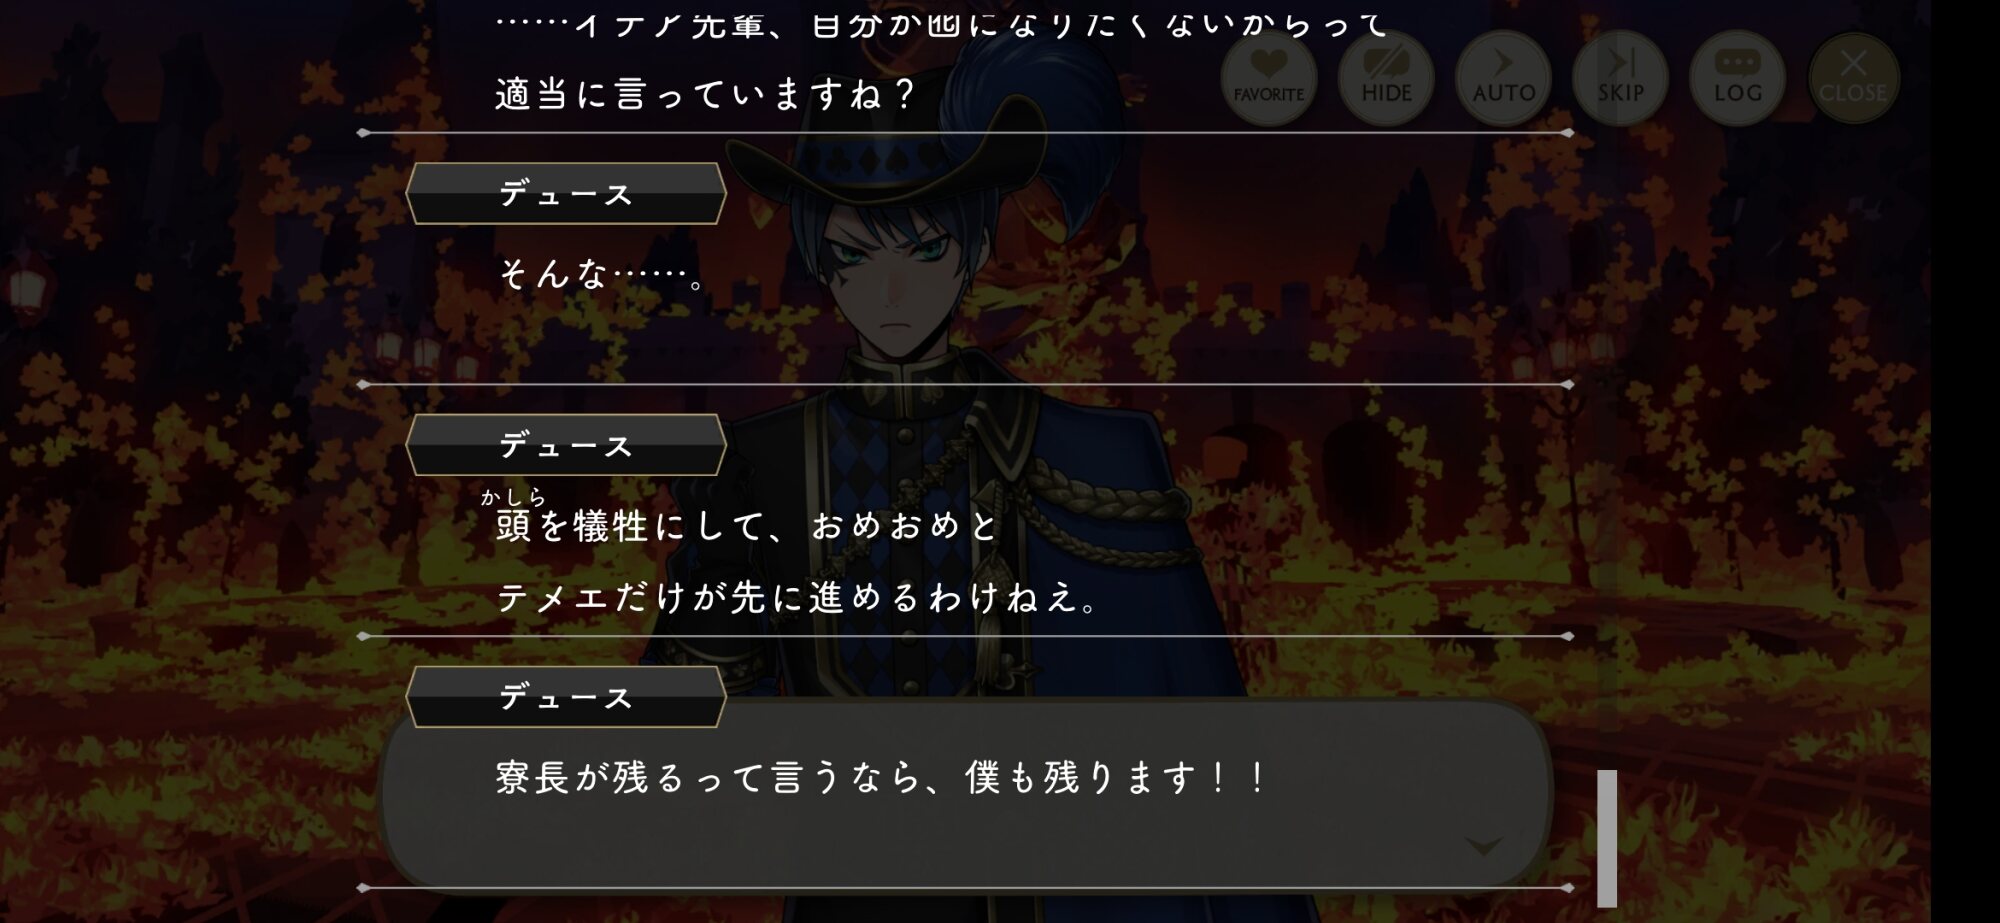Select log line テメエだけが先に進めるわけねえ

pyautogui.click(x=799, y=598)
